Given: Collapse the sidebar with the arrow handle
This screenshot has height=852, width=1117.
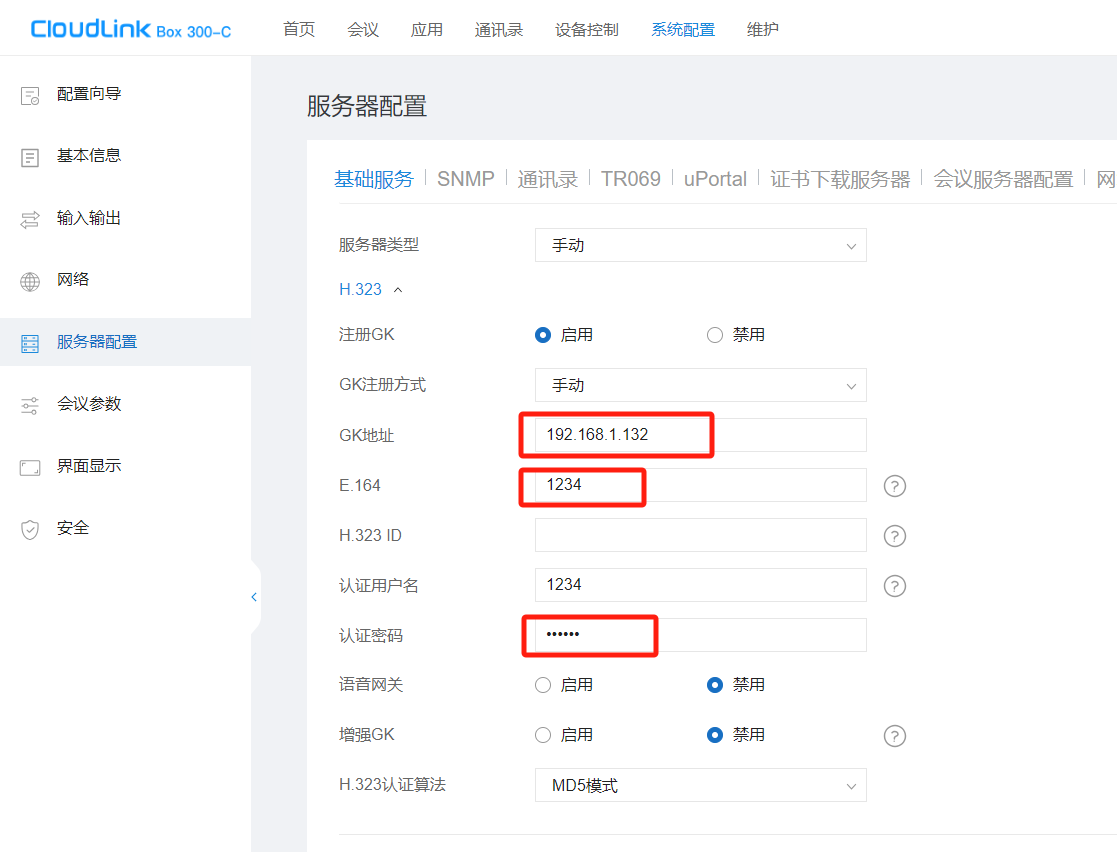Looking at the screenshot, I should coord(254,597).
